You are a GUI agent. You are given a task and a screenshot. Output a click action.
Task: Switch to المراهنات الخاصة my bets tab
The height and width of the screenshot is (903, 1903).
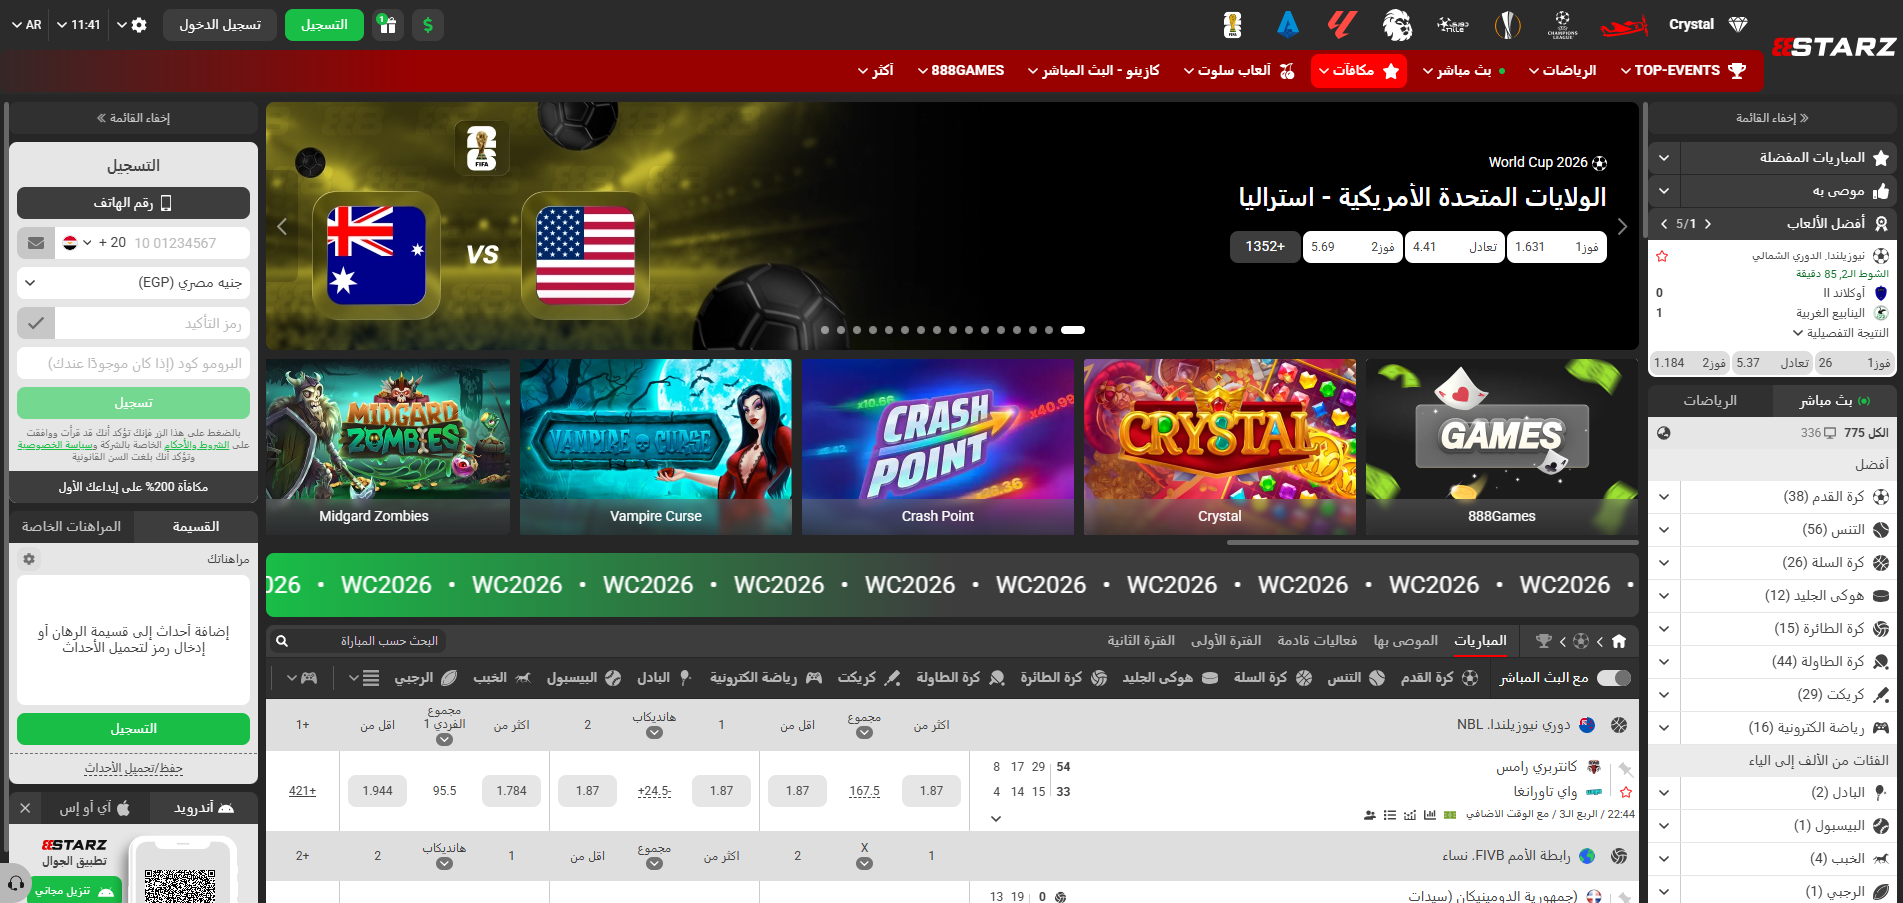tap(71, 527)
